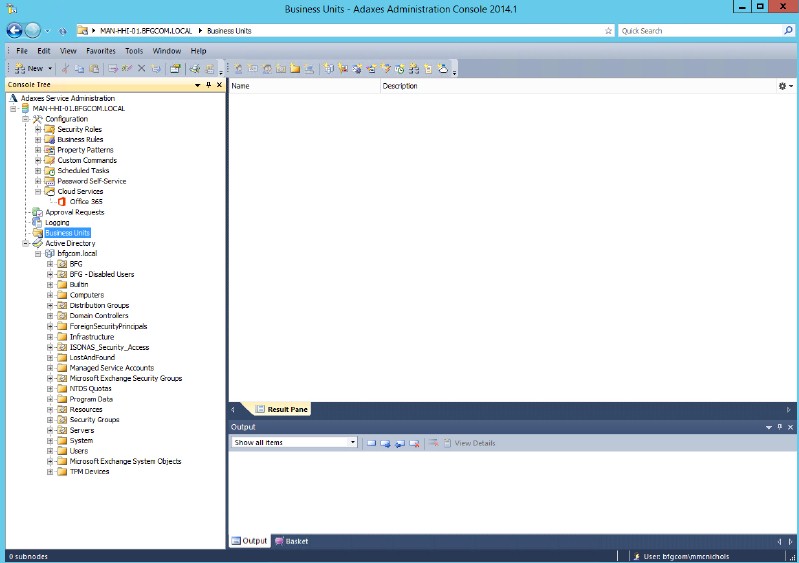The height and width of the screenshot is (563, 799).
Task: Select BFG - Disabled Users tree node
Action: tap(102, 275)
